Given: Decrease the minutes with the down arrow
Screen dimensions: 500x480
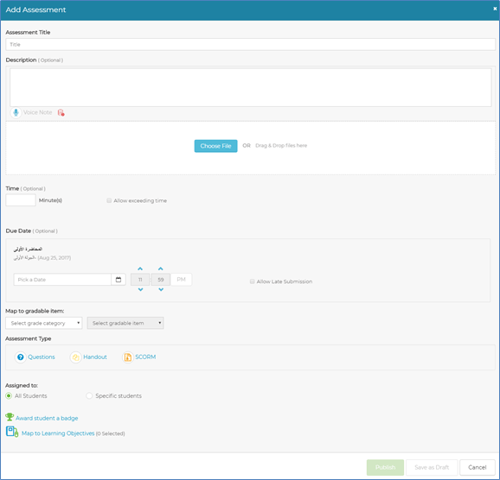Looking at the screenshot, I should (161, 289).
